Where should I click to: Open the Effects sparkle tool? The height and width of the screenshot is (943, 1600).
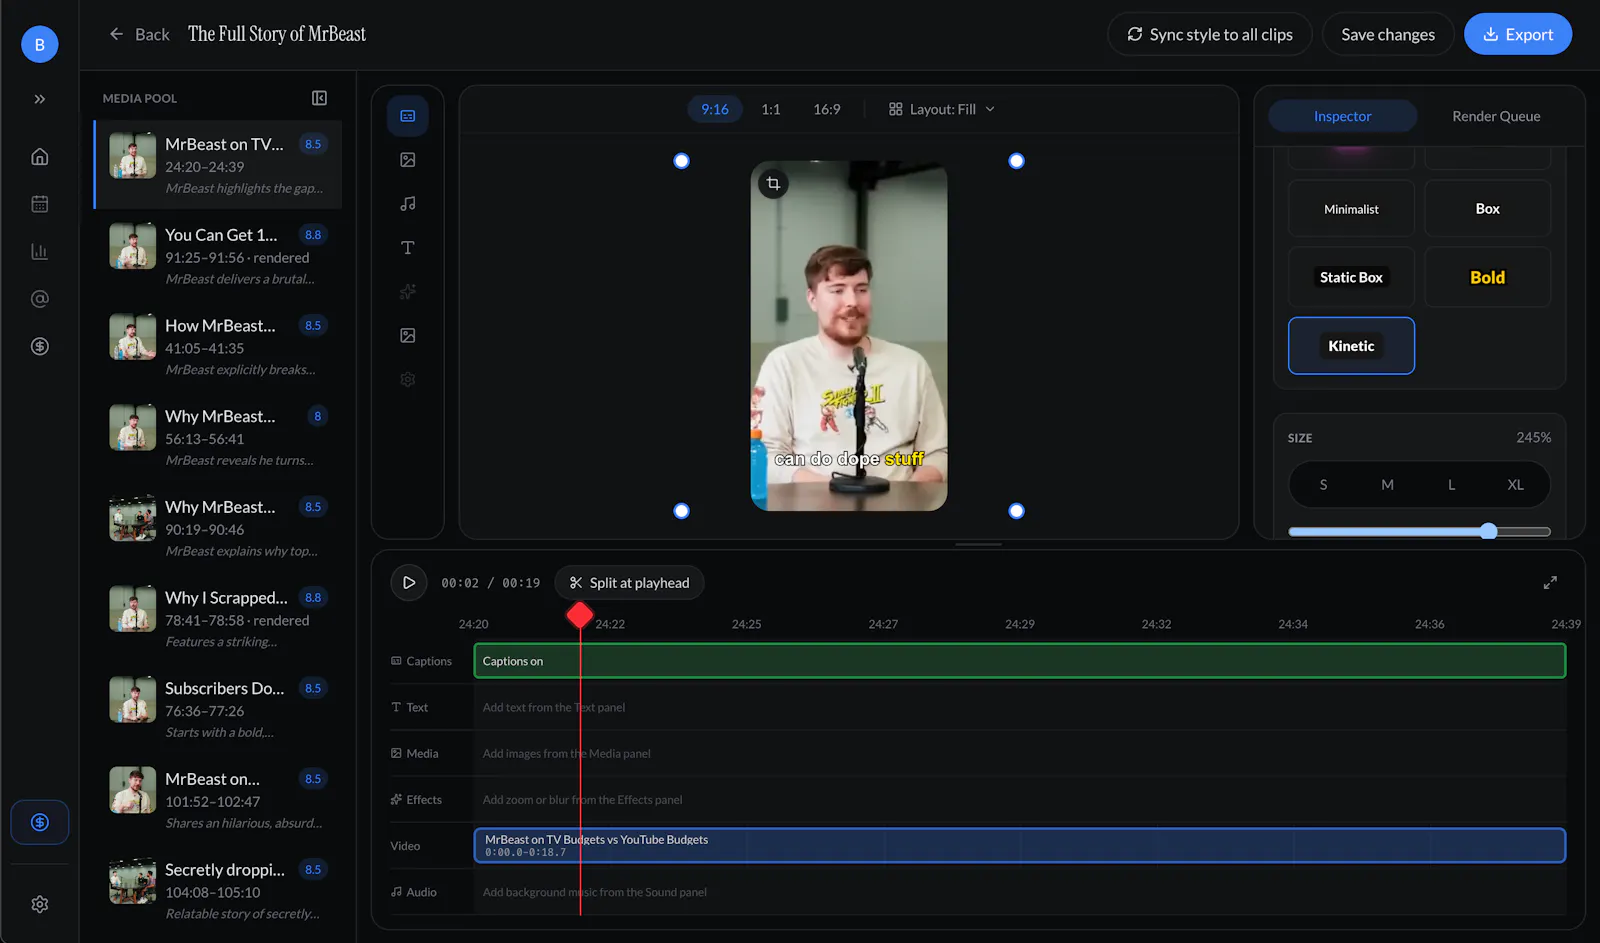pos(408,292)
